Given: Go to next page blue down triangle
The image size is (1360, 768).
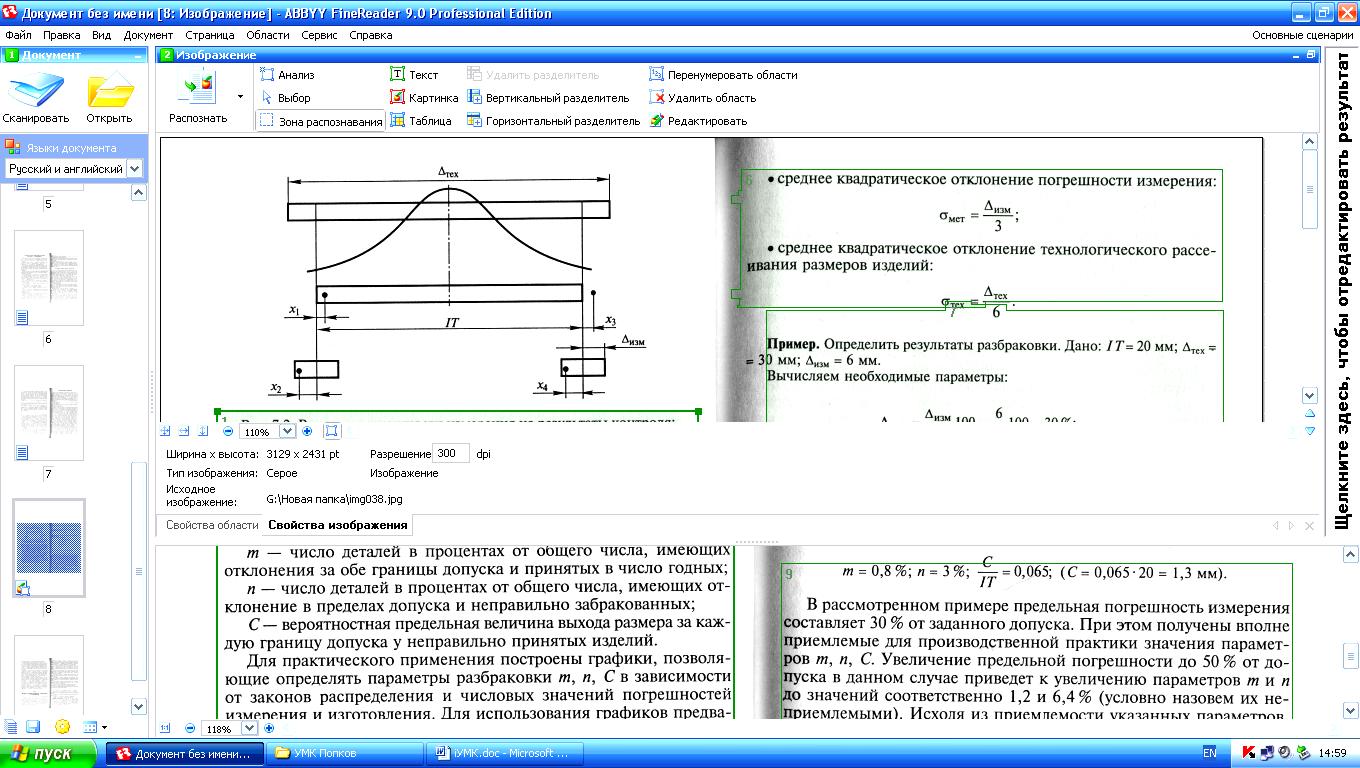Looking at the screenshot, I should click(1310, 431).
